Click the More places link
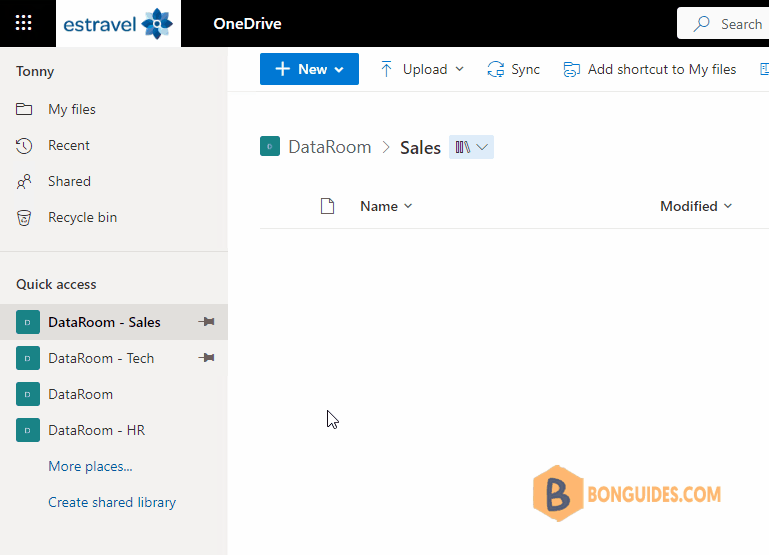The image size is (769, 555). (x=90, y=466)
